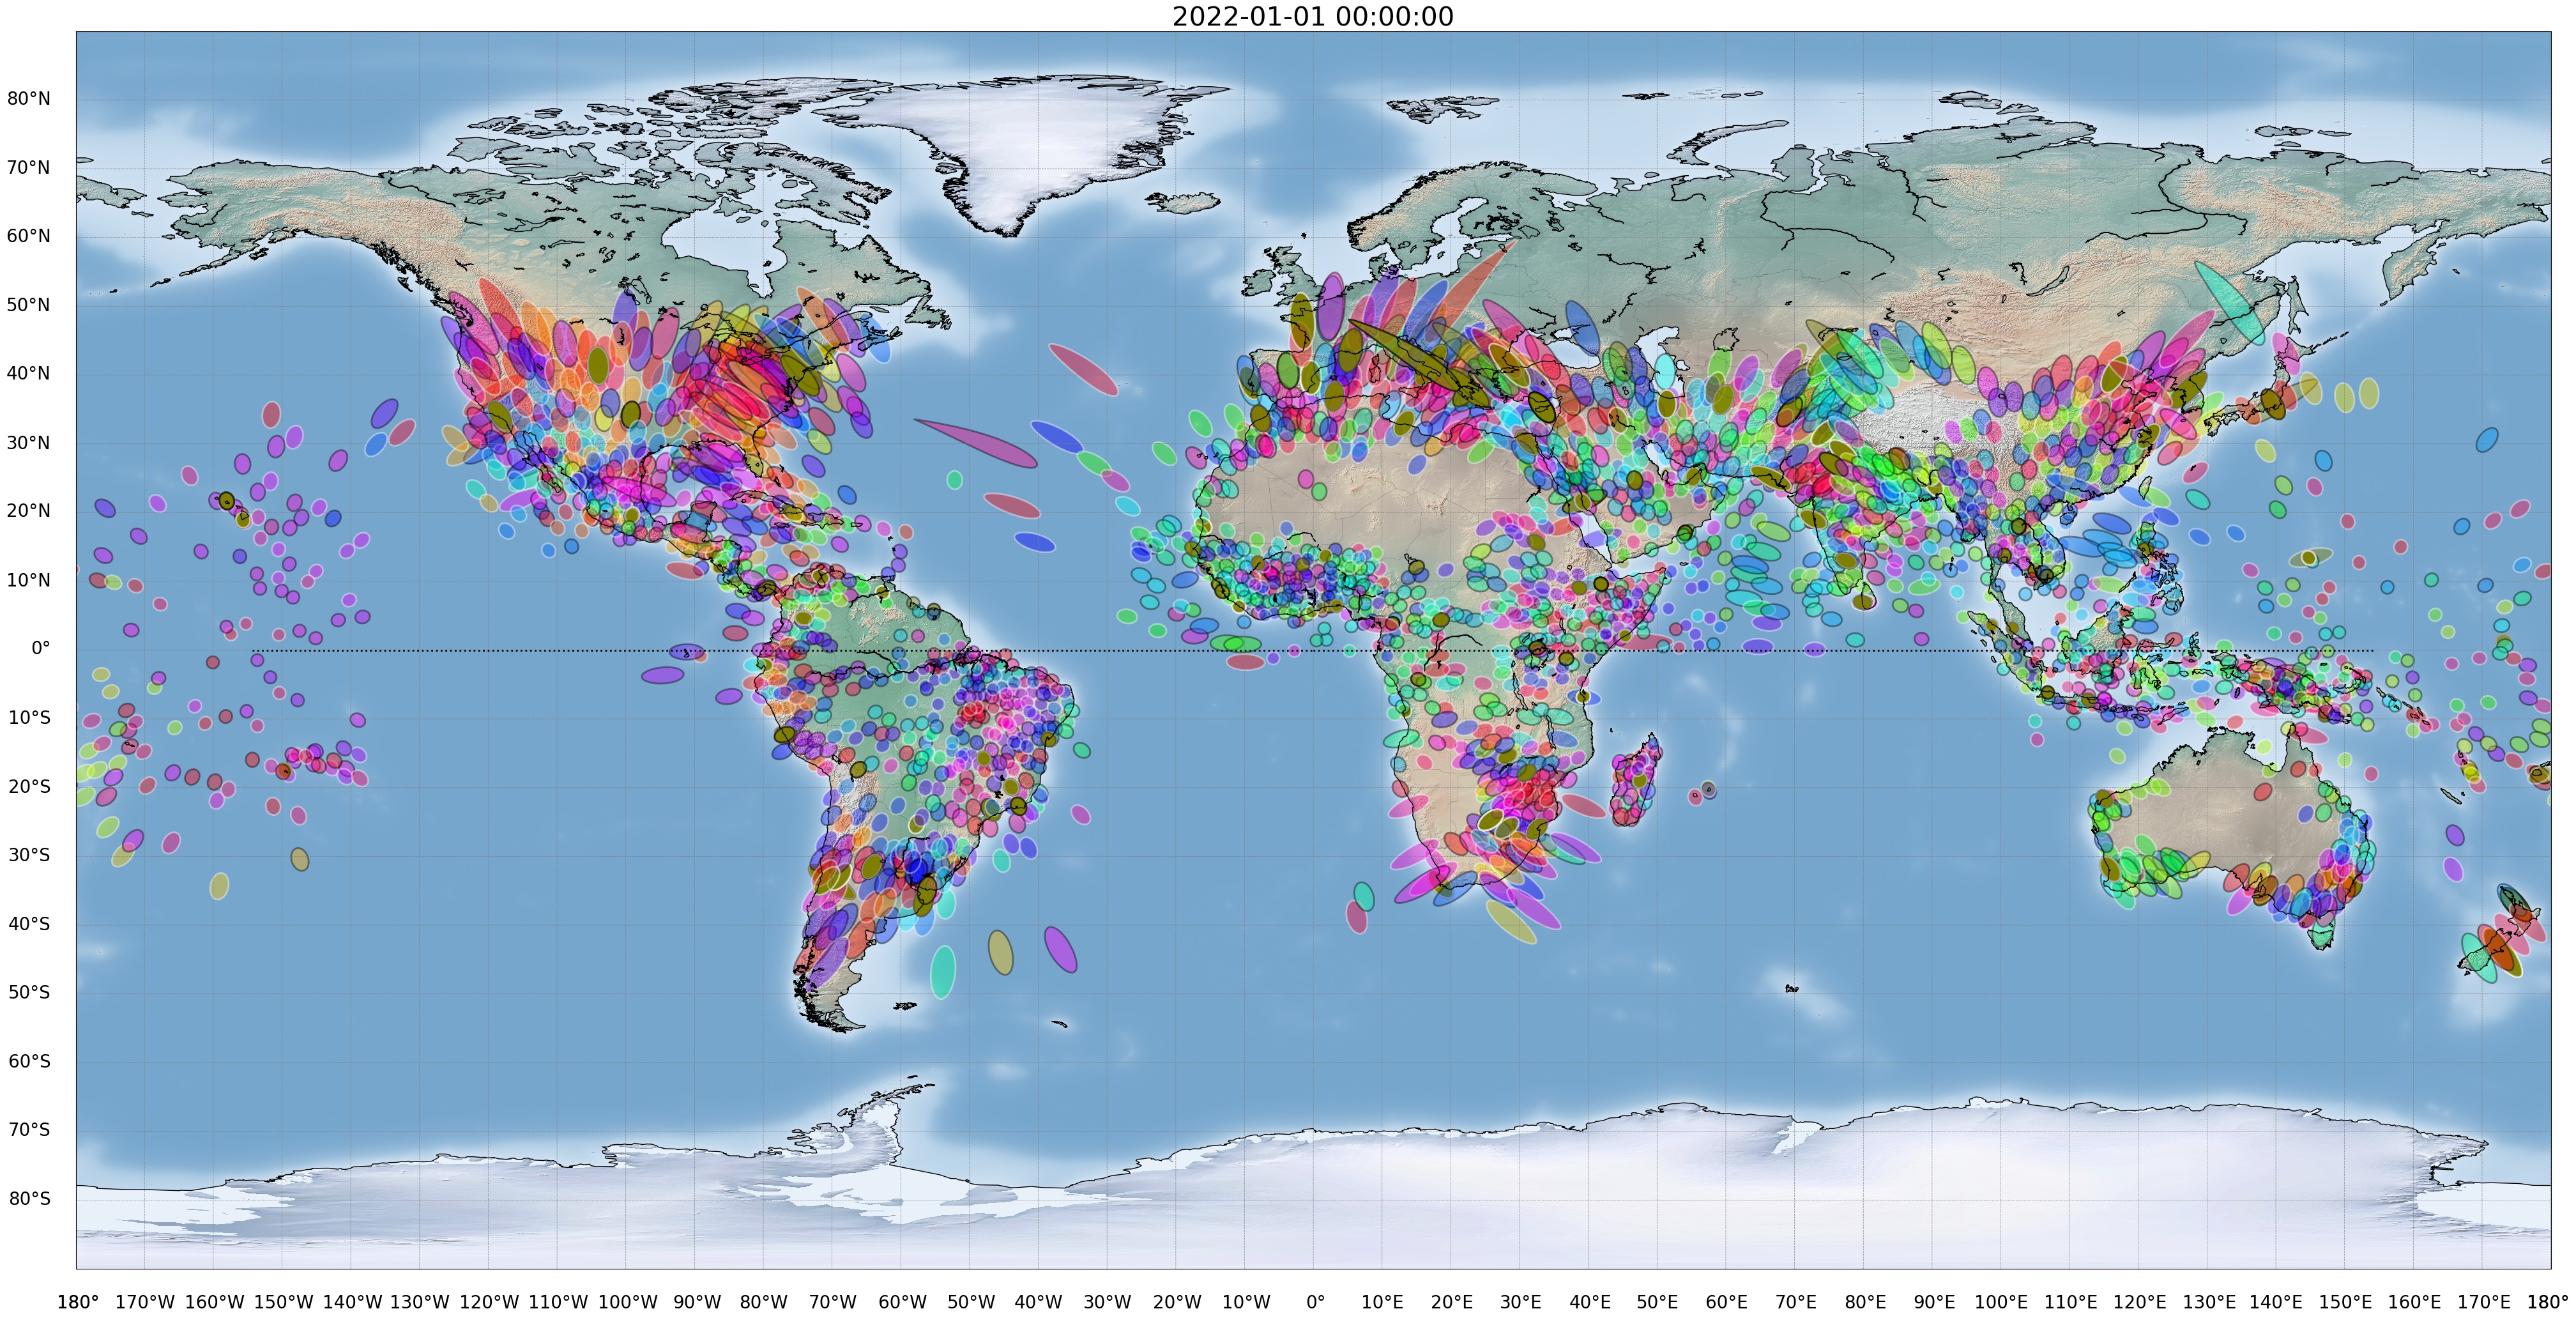Choose the "30°W" longitude label

point(1108,1302)
